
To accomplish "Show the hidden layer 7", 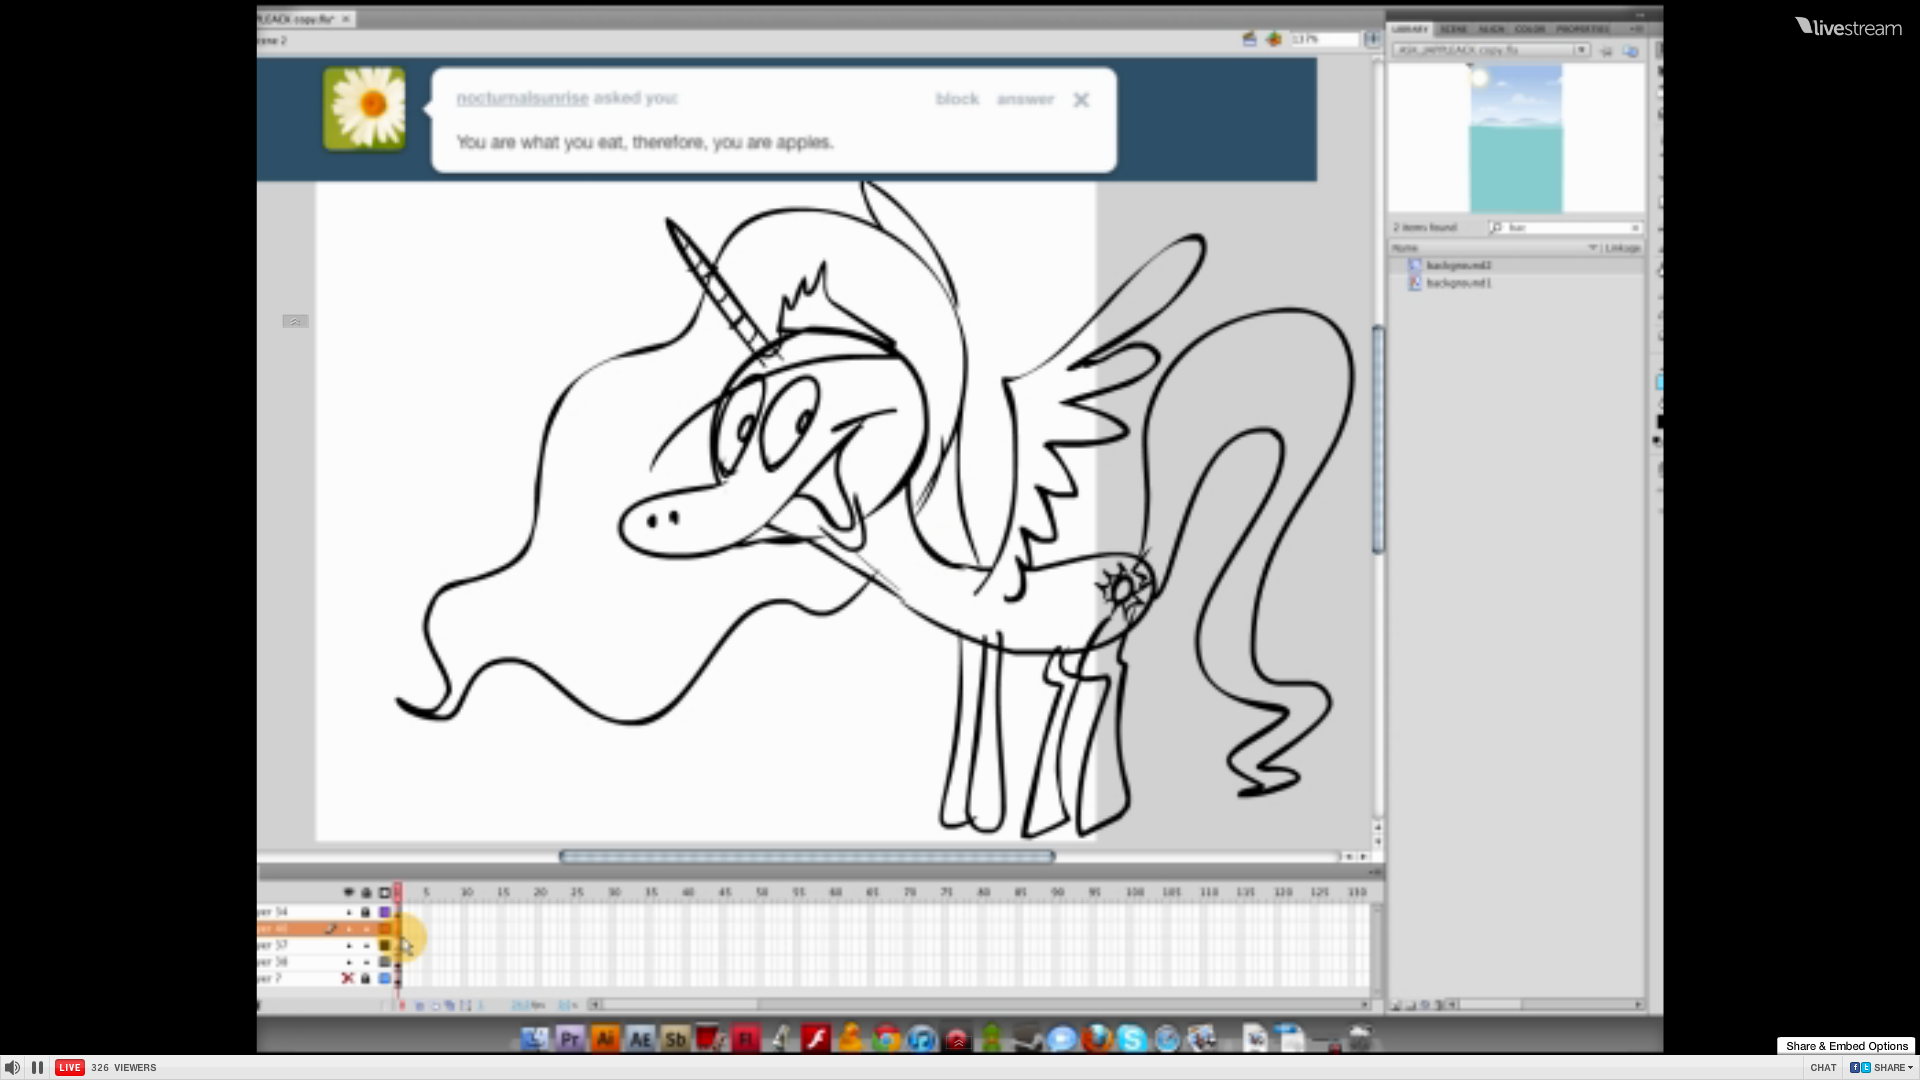I will tap(347, 978).
